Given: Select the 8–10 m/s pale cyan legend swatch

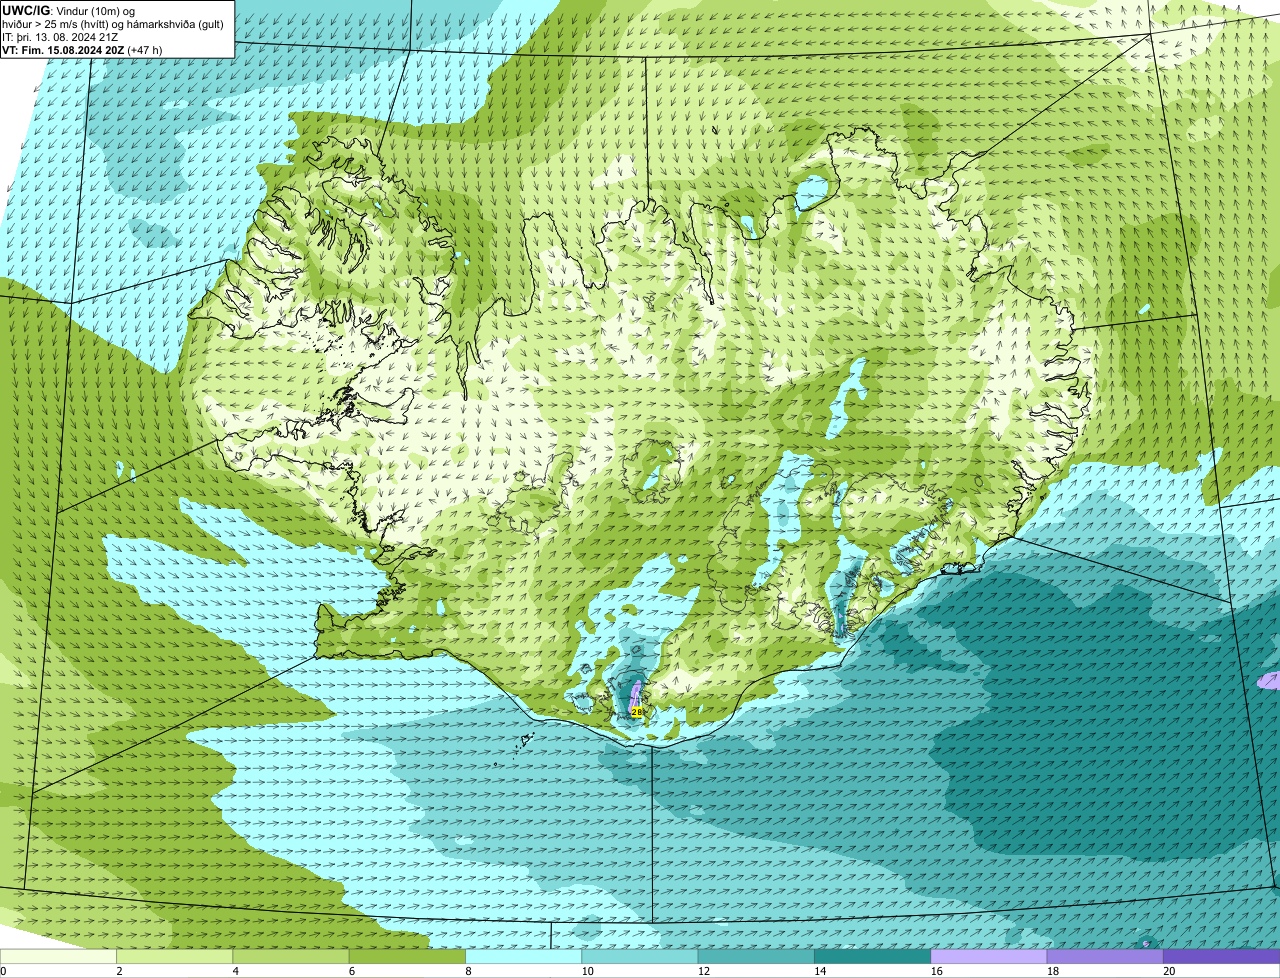Looking at the screenshot, I should click(523, 956).
